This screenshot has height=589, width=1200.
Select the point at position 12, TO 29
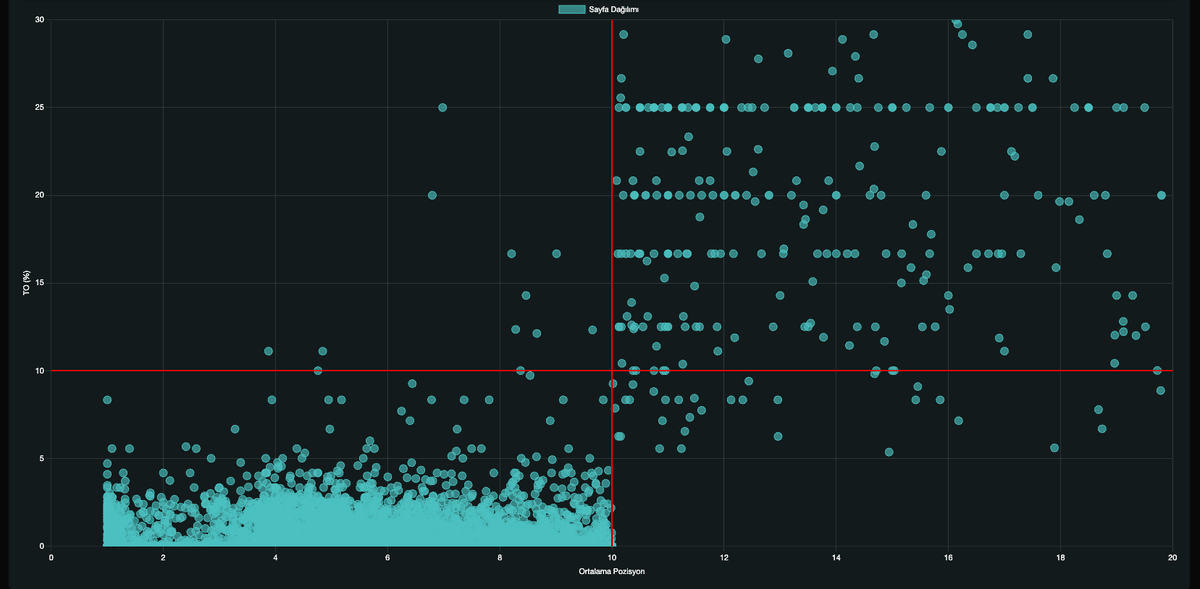click(x=725, y=39)
